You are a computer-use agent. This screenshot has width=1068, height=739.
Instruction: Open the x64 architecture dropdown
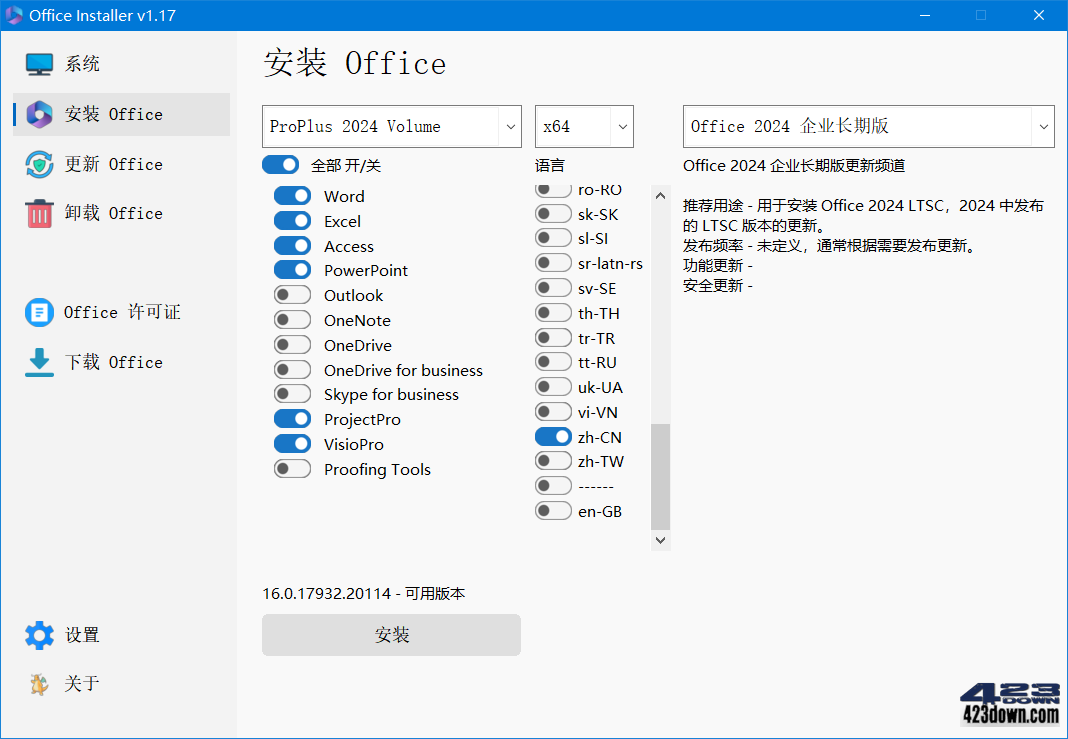point(584,126)
